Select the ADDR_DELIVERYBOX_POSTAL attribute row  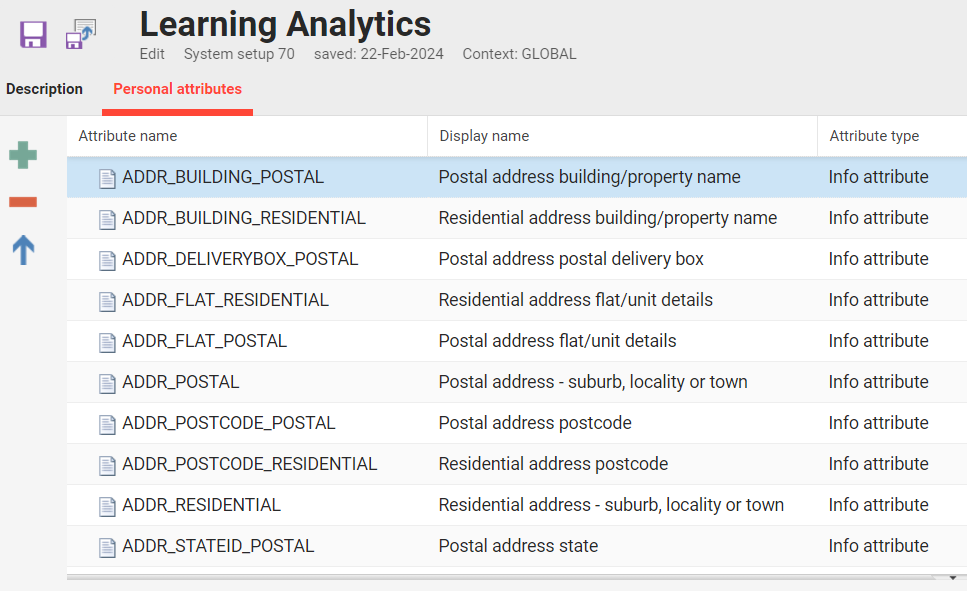coord(240,259)
